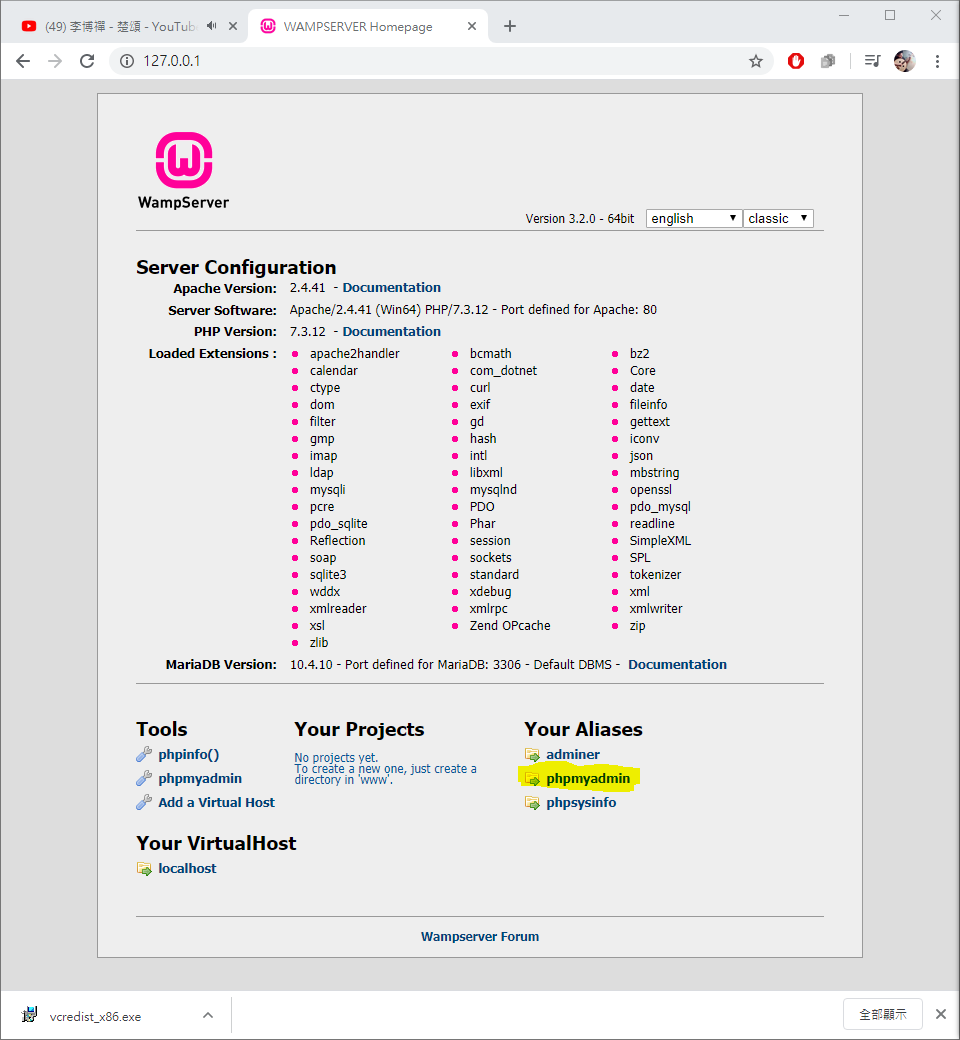Go back with the browser back arrow
This screenshot has height=1040, width=960.
tap(23, 61)
